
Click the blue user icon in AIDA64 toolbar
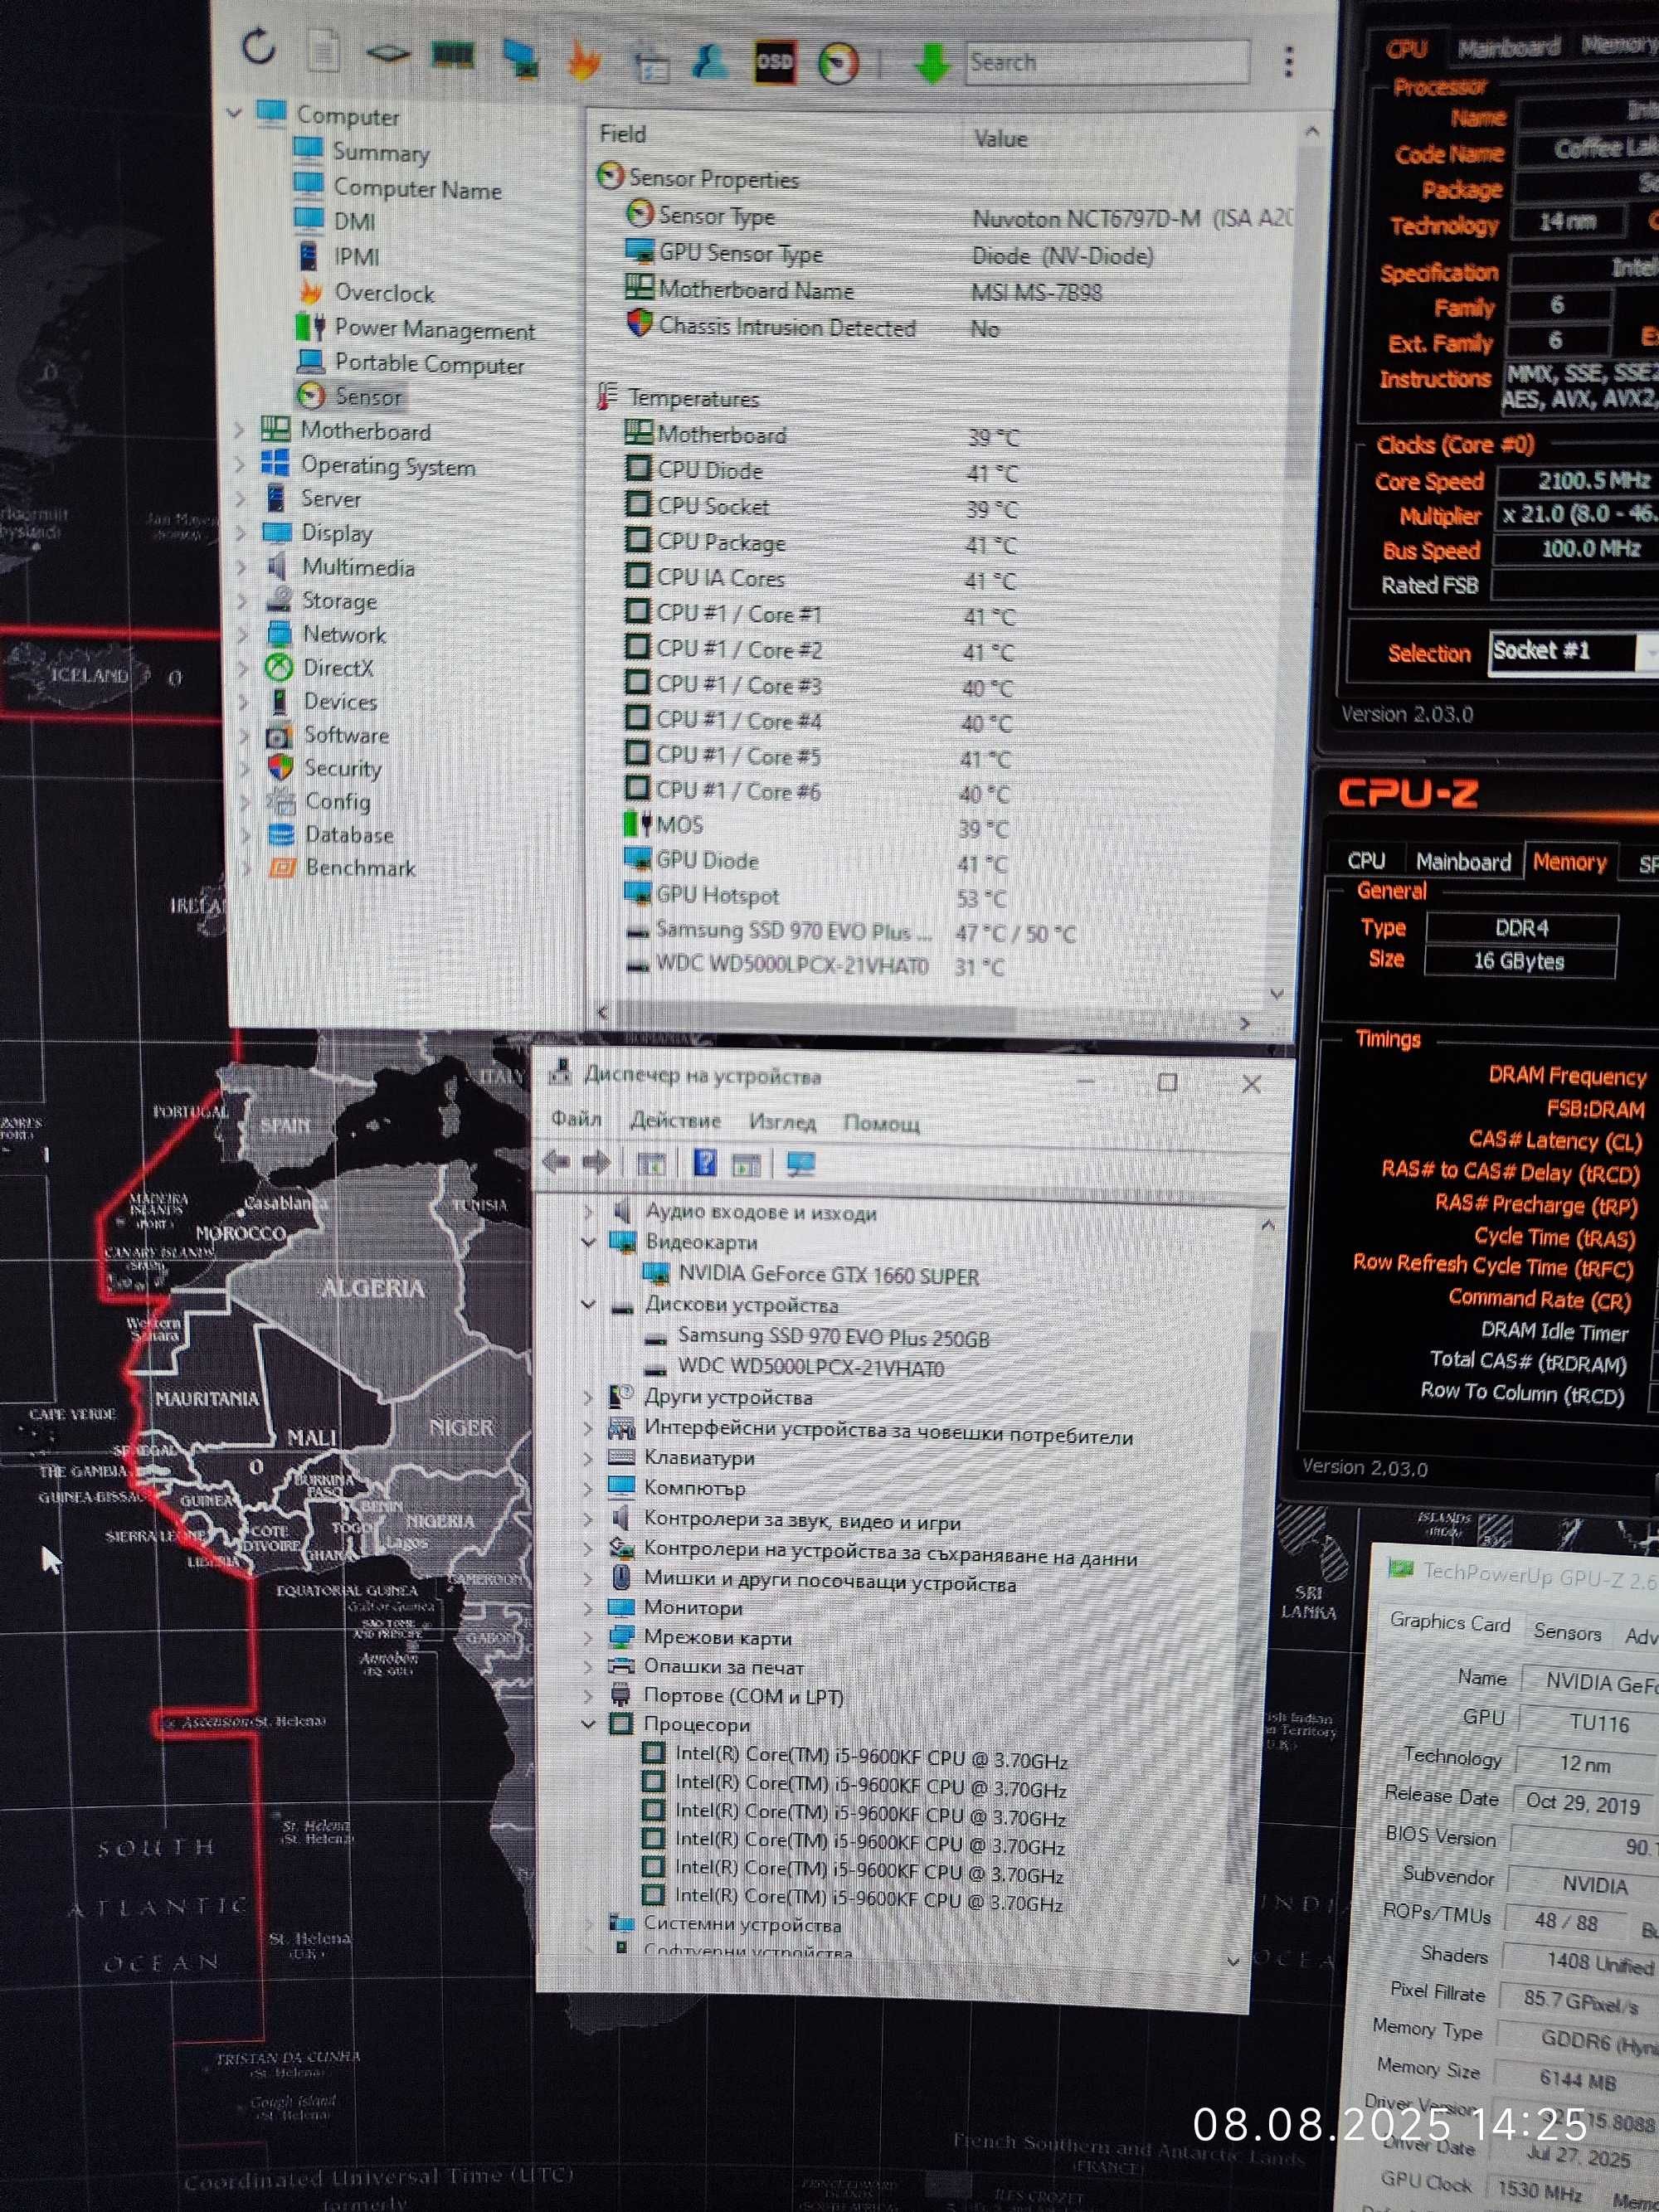(710, 62)
